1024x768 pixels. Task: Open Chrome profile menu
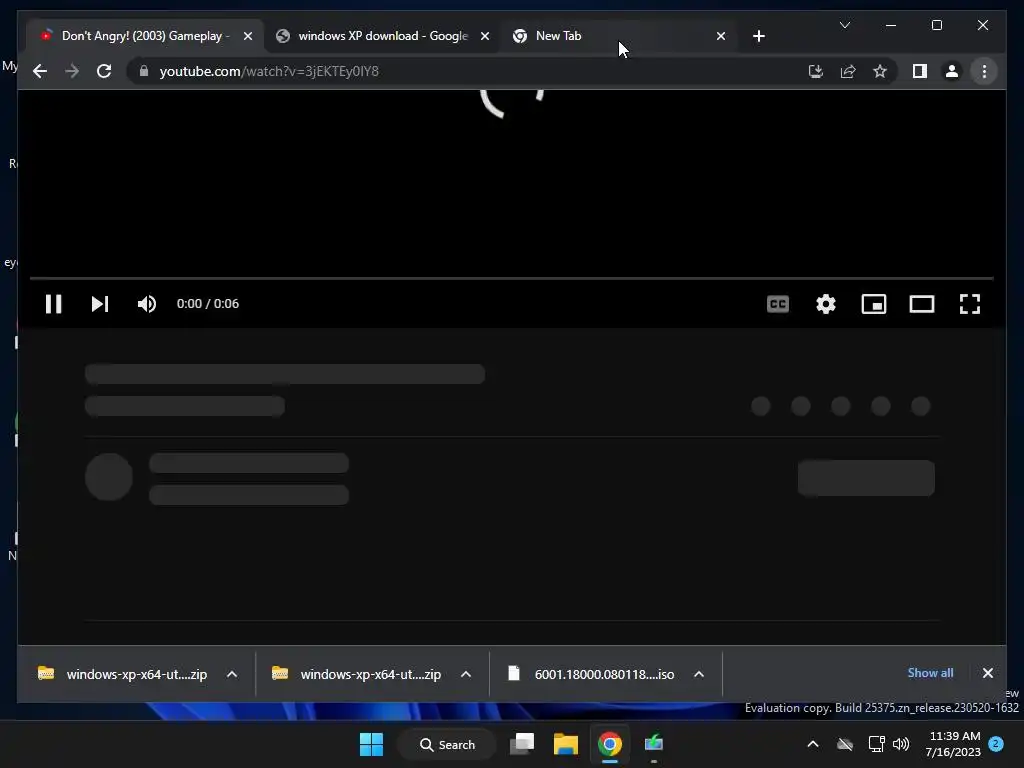tap(952, 71)
